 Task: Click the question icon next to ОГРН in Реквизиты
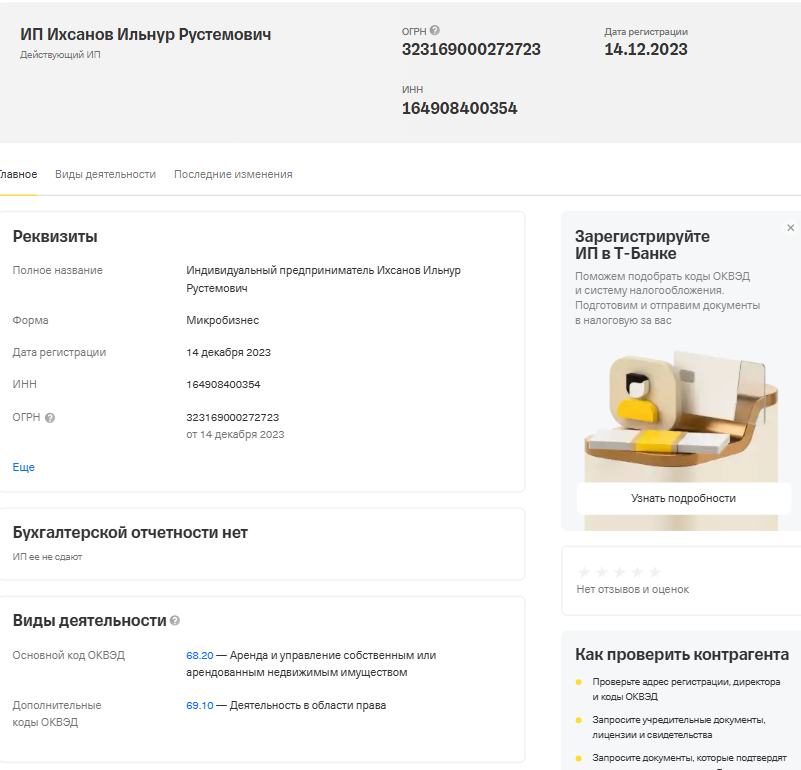(x=50, y=418)
